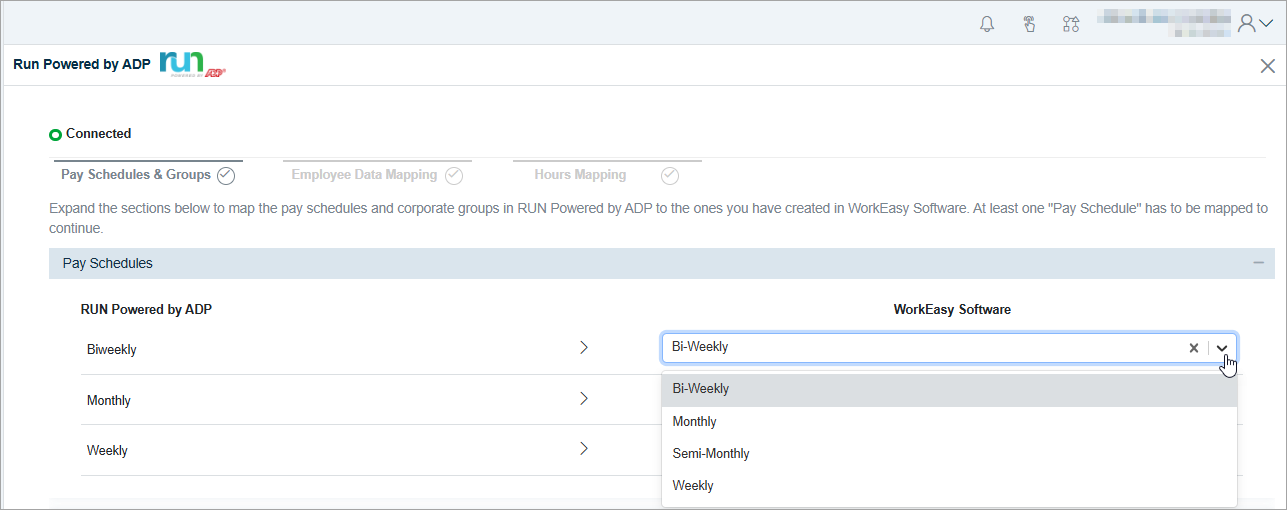Clear the Bi-Weekly selection with X
The image size is (1287, 510).
pos(1193,348)
